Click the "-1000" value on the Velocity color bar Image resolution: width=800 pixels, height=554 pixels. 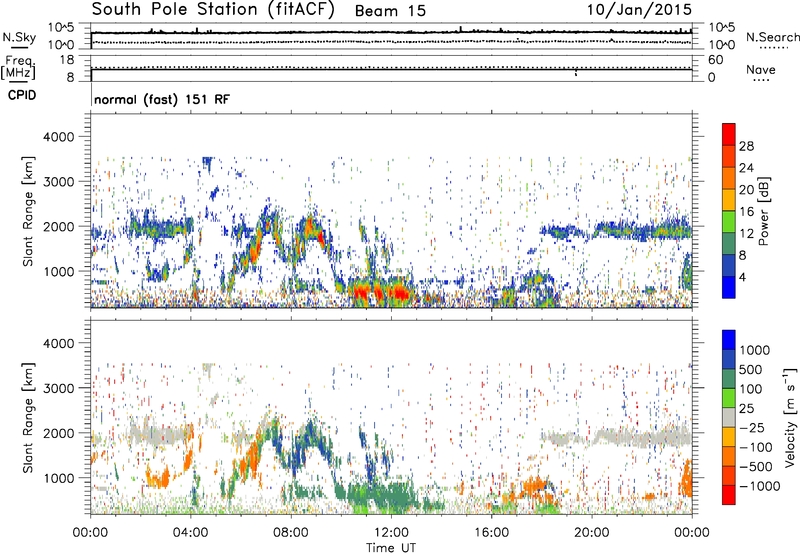759,486
